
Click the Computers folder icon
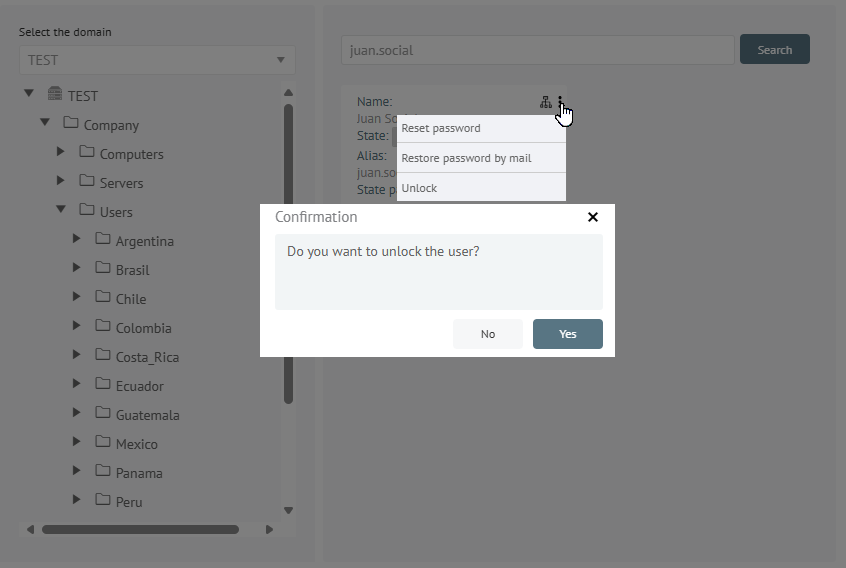[x=87, y=152]
